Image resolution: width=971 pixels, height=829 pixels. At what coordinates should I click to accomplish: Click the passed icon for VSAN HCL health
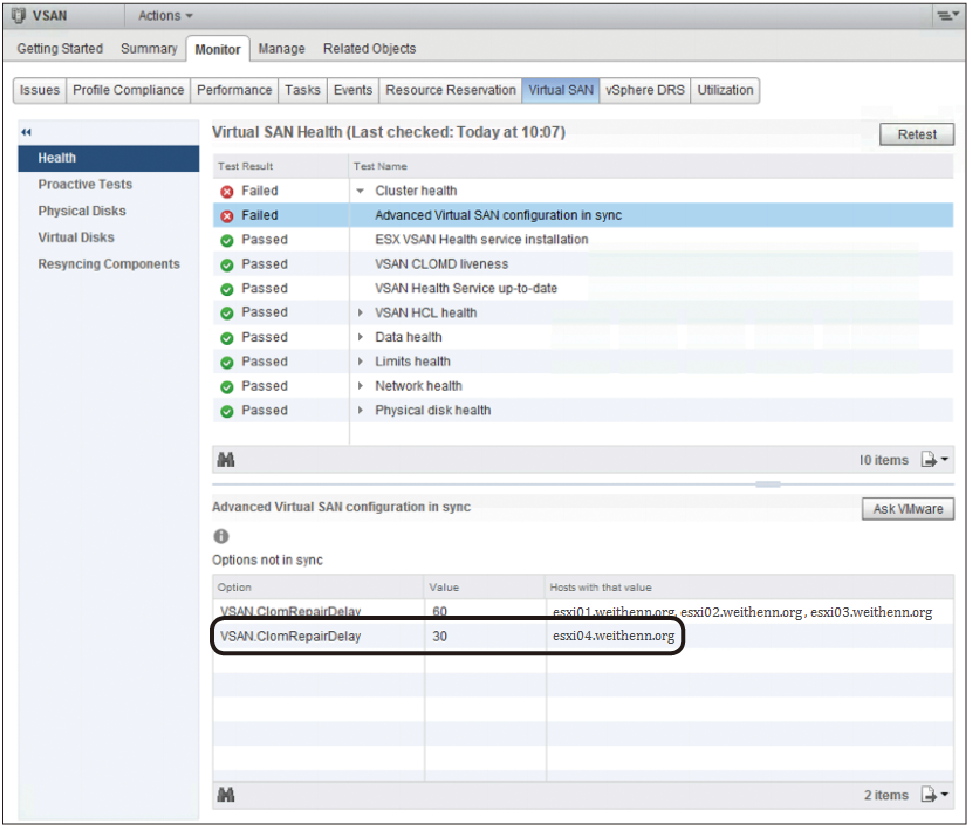[x=227, y=313]
